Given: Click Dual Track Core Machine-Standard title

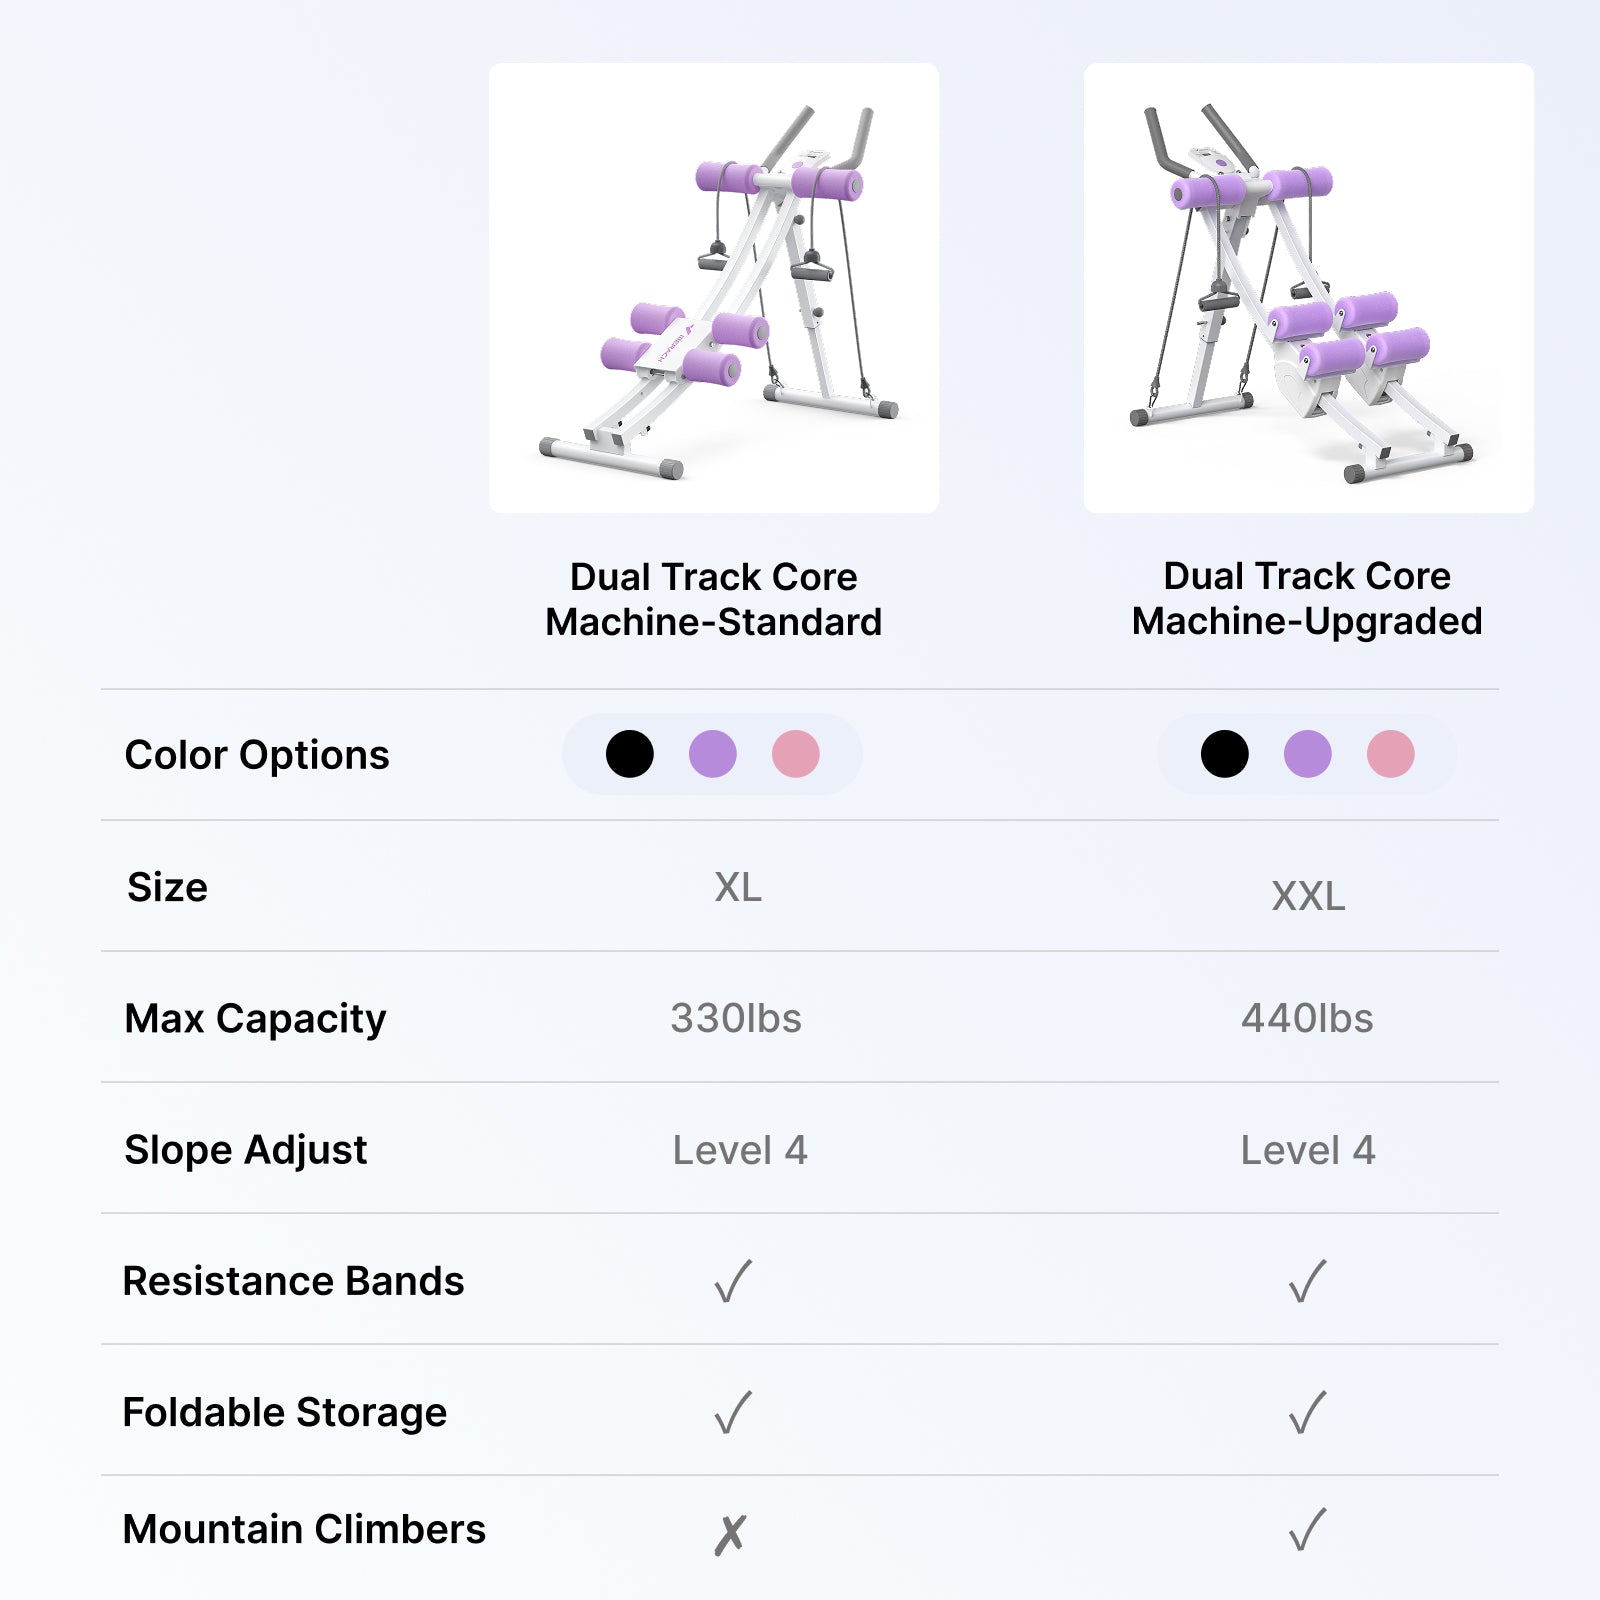Looking at the screenshot, I should pos(713,599).
